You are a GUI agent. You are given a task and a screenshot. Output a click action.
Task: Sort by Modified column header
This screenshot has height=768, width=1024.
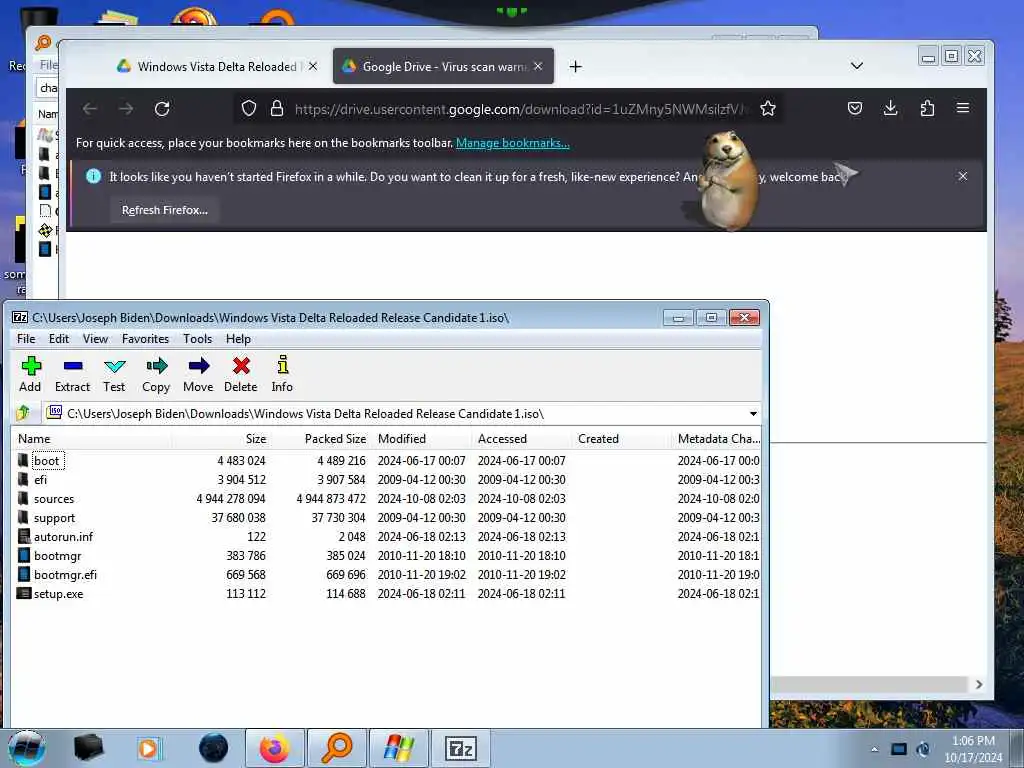422,439
